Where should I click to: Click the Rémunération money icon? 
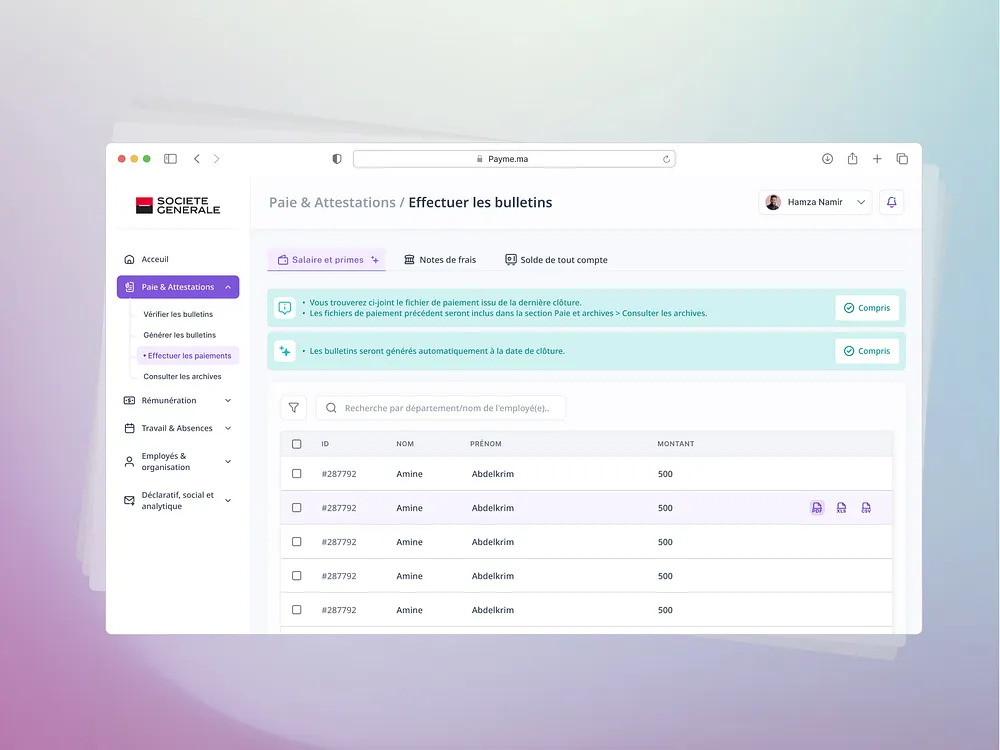tap(129, 401)
